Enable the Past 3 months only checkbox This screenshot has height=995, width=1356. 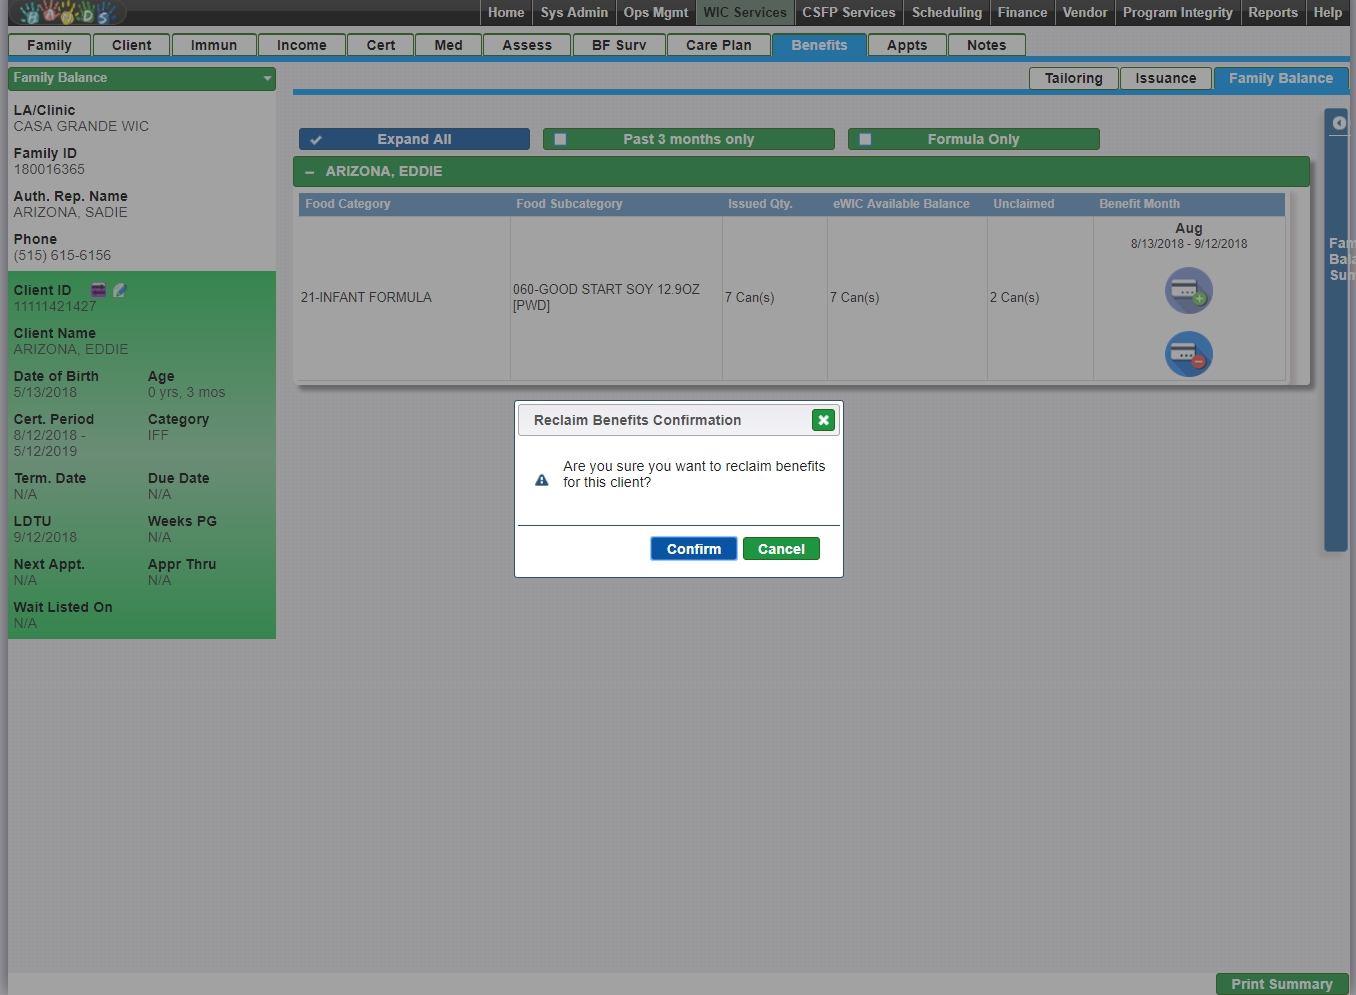[x=561, y=140]
